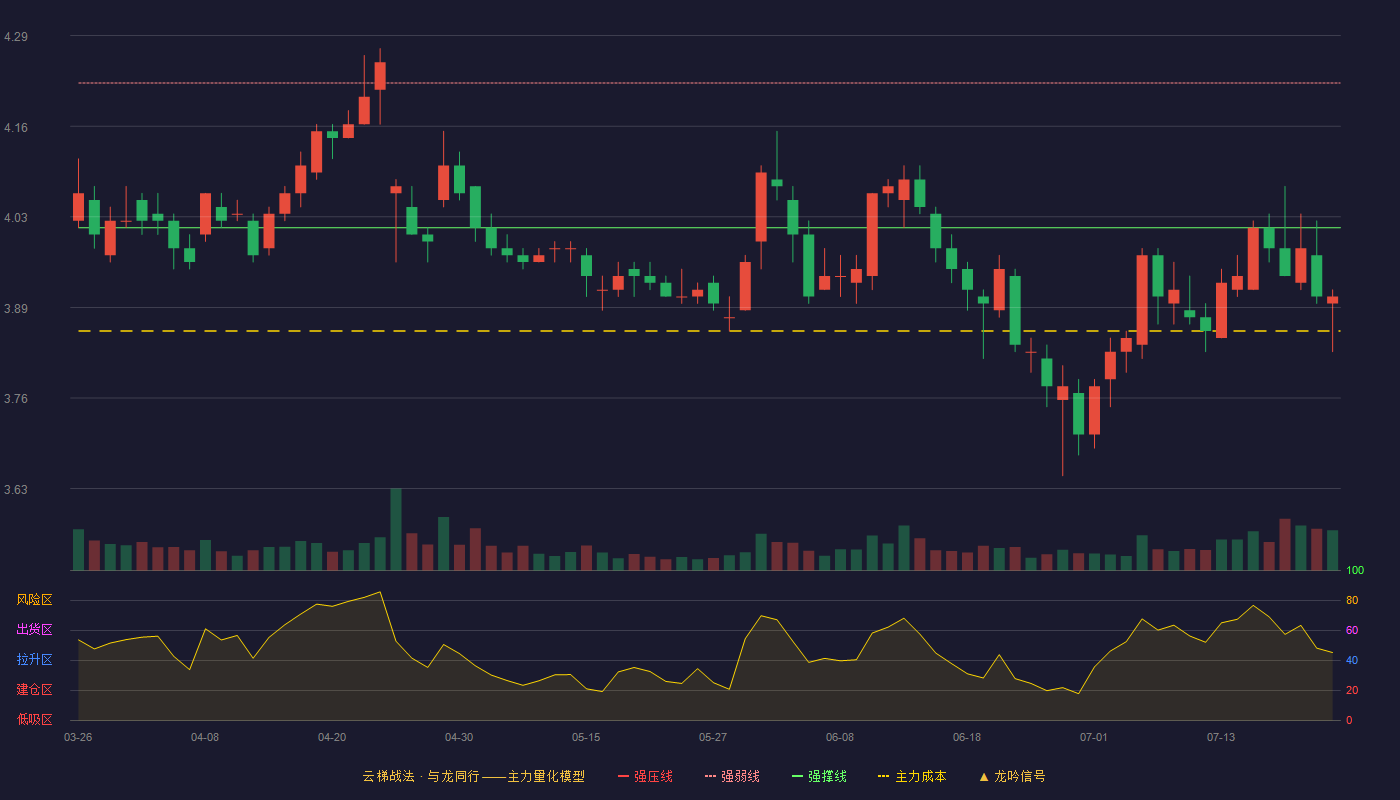Click the 4.03 price axis label
Viewport: 1400px width, 800px height.
point(16,218)
